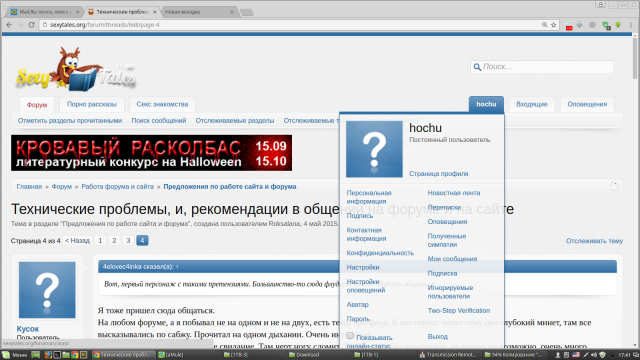Click the zoom magnifier in the address bar
This screenshot has width=640, height=360.
544,25
